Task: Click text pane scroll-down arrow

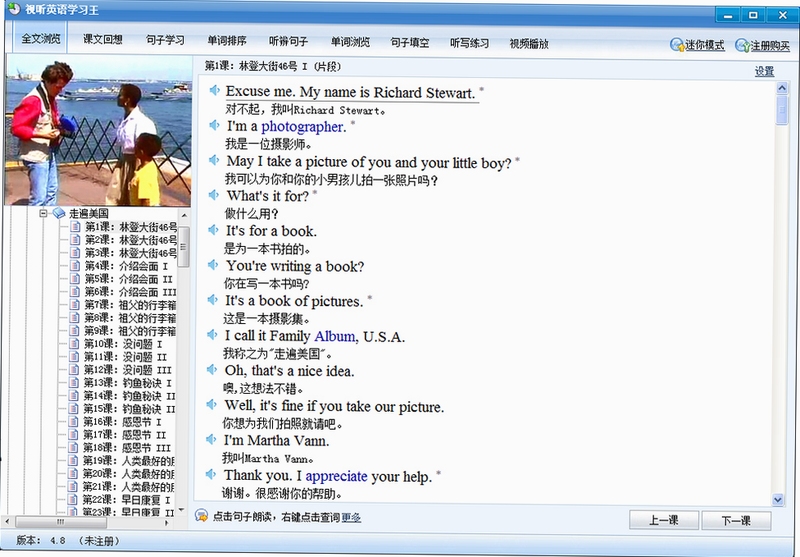Action: (x=778, y=500)
